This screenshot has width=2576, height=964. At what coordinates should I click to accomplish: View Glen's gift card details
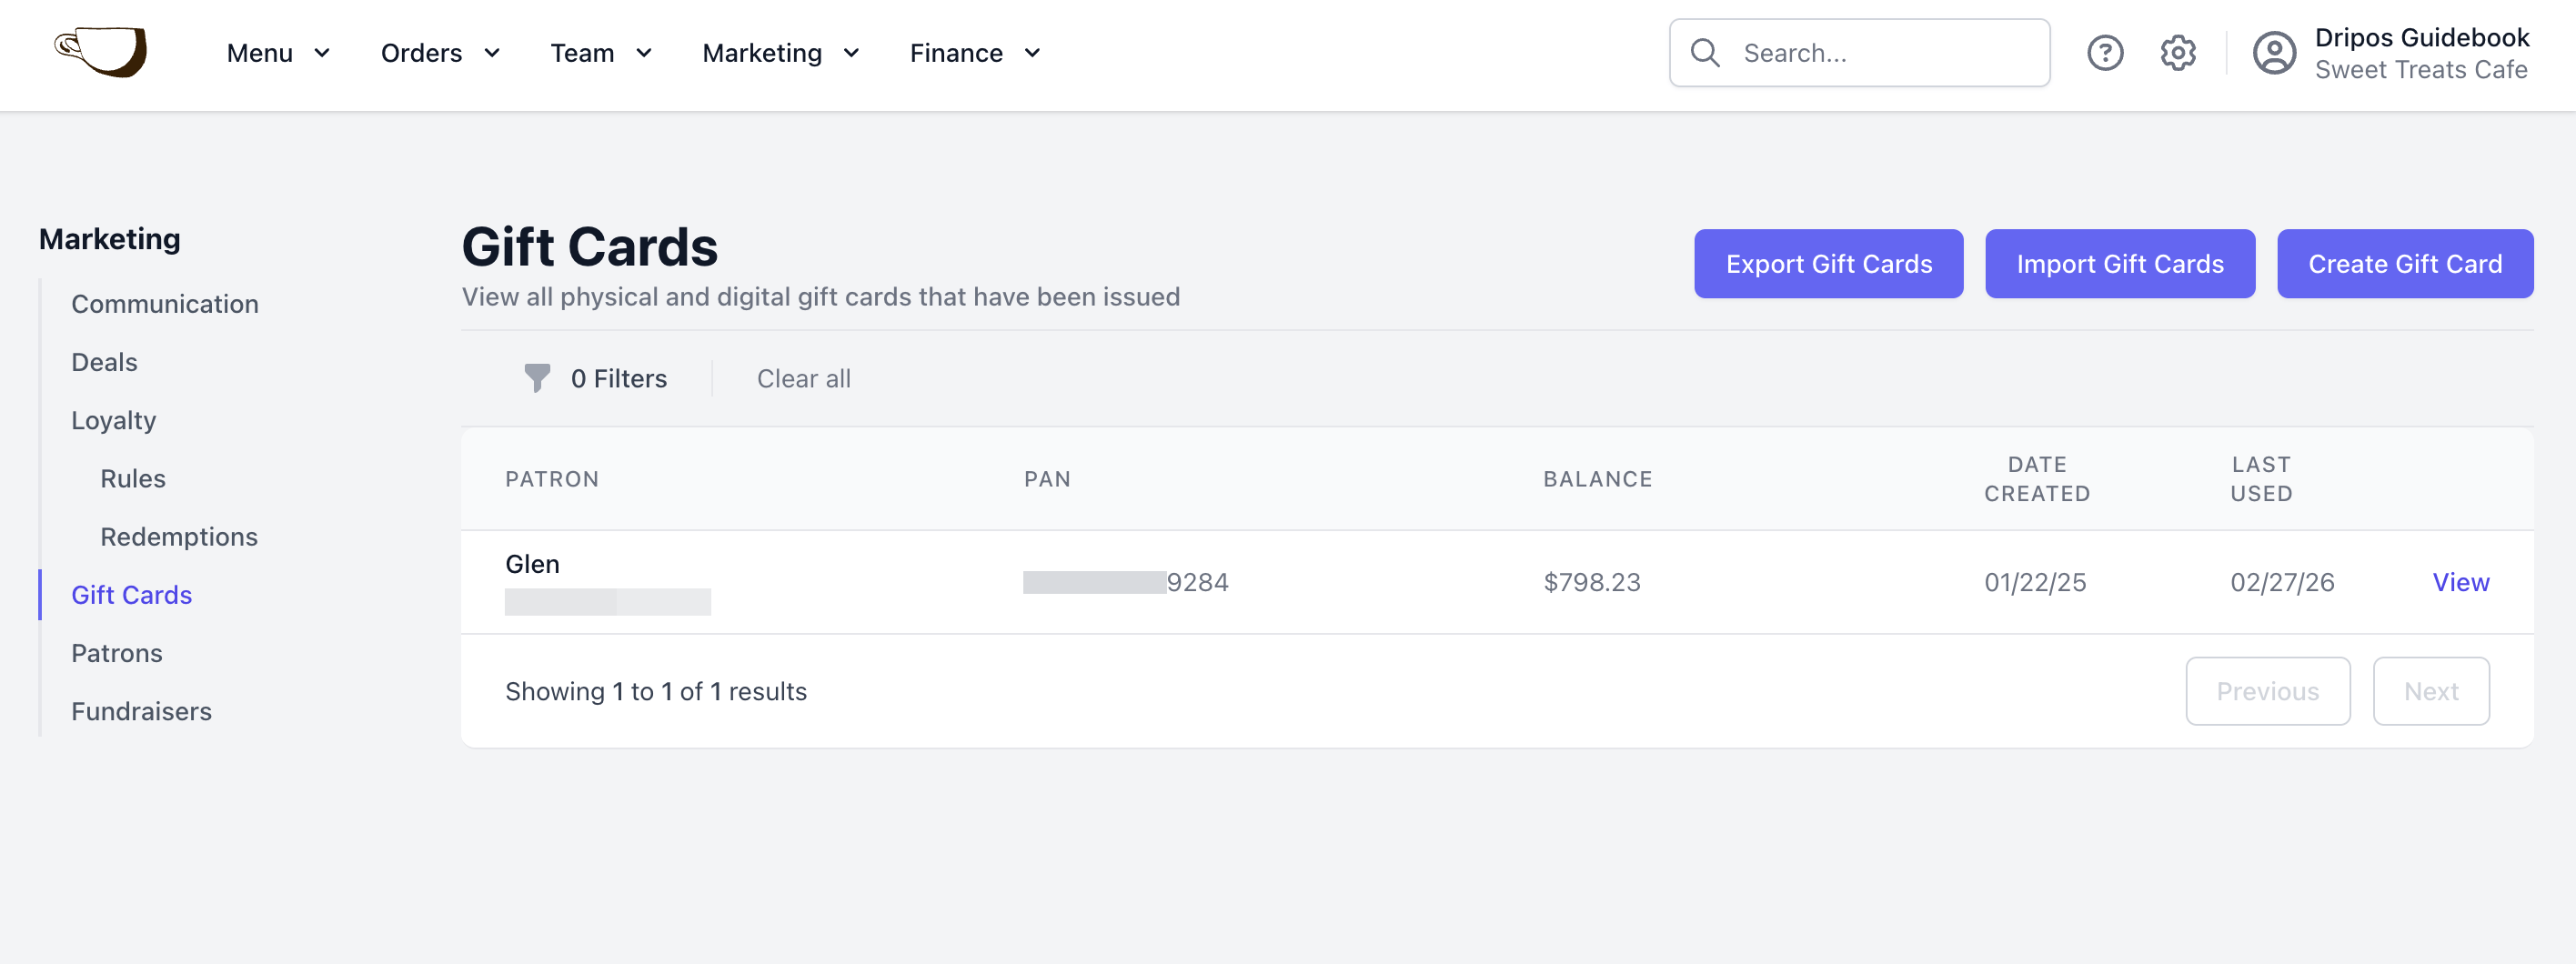2460,582
